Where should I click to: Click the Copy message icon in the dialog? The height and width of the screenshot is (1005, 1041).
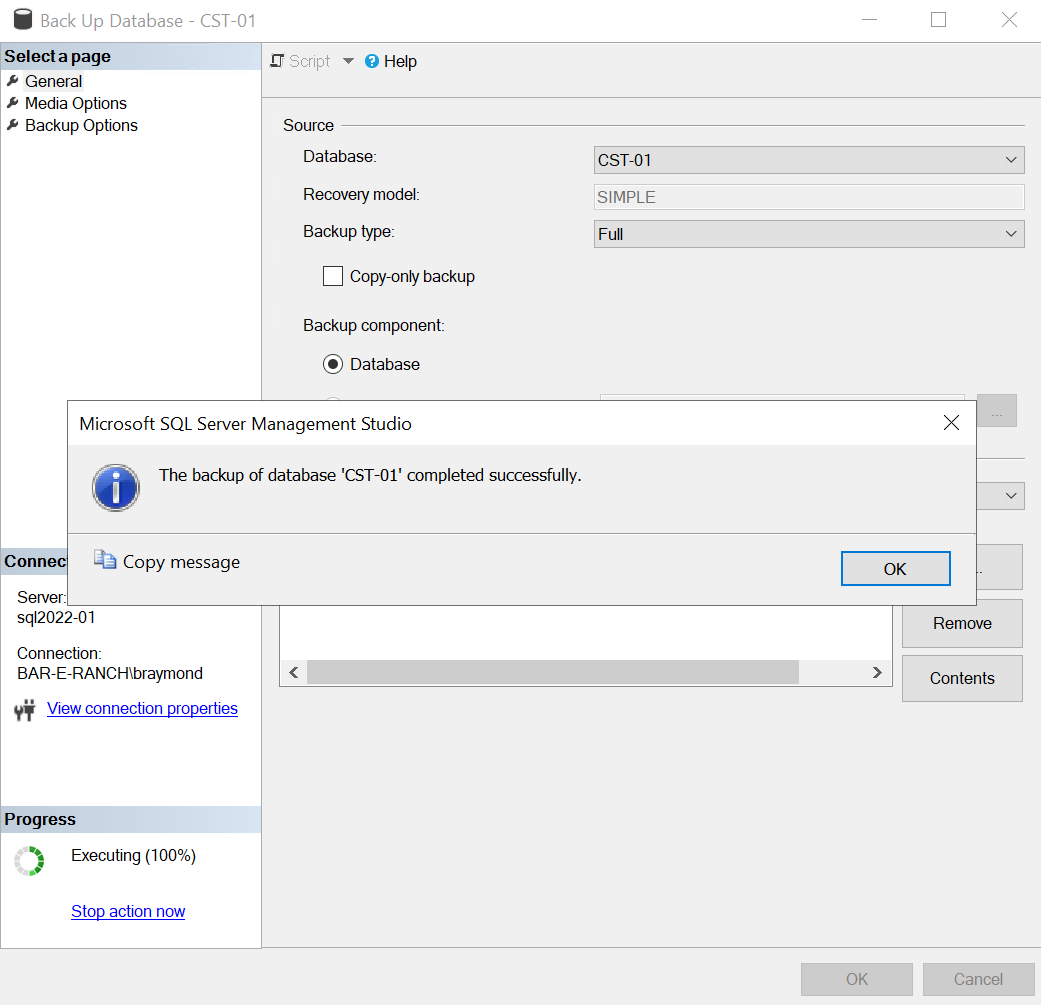pyautogui.click(x=105, y=560)
